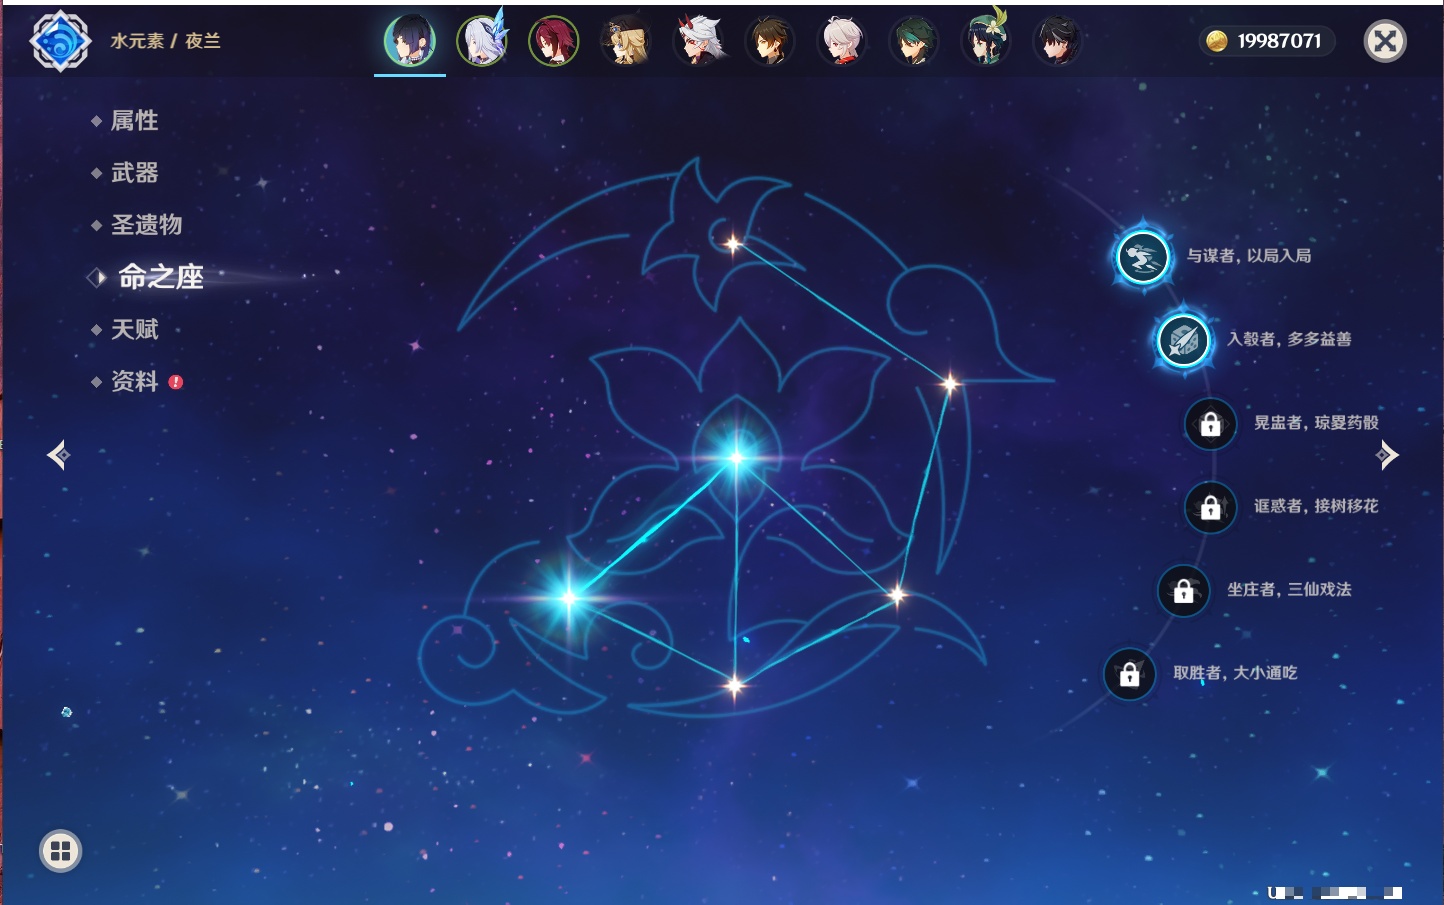1444x905 pixels.
Task: Click the lock icon beside 诓惑者，接树移花
Action: (1210, 507)
